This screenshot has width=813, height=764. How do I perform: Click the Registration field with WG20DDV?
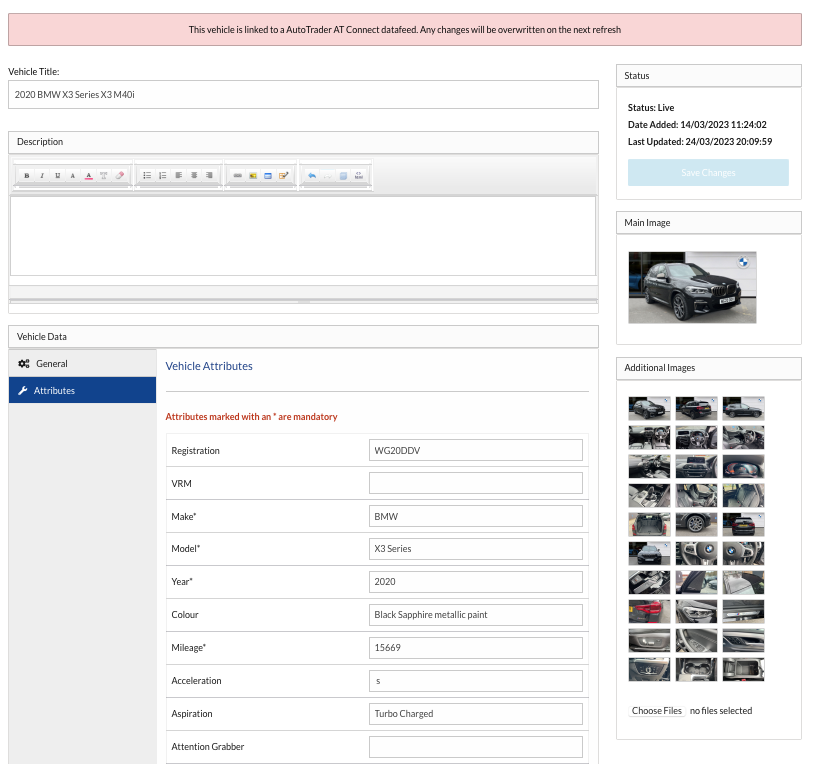(475, 450)
